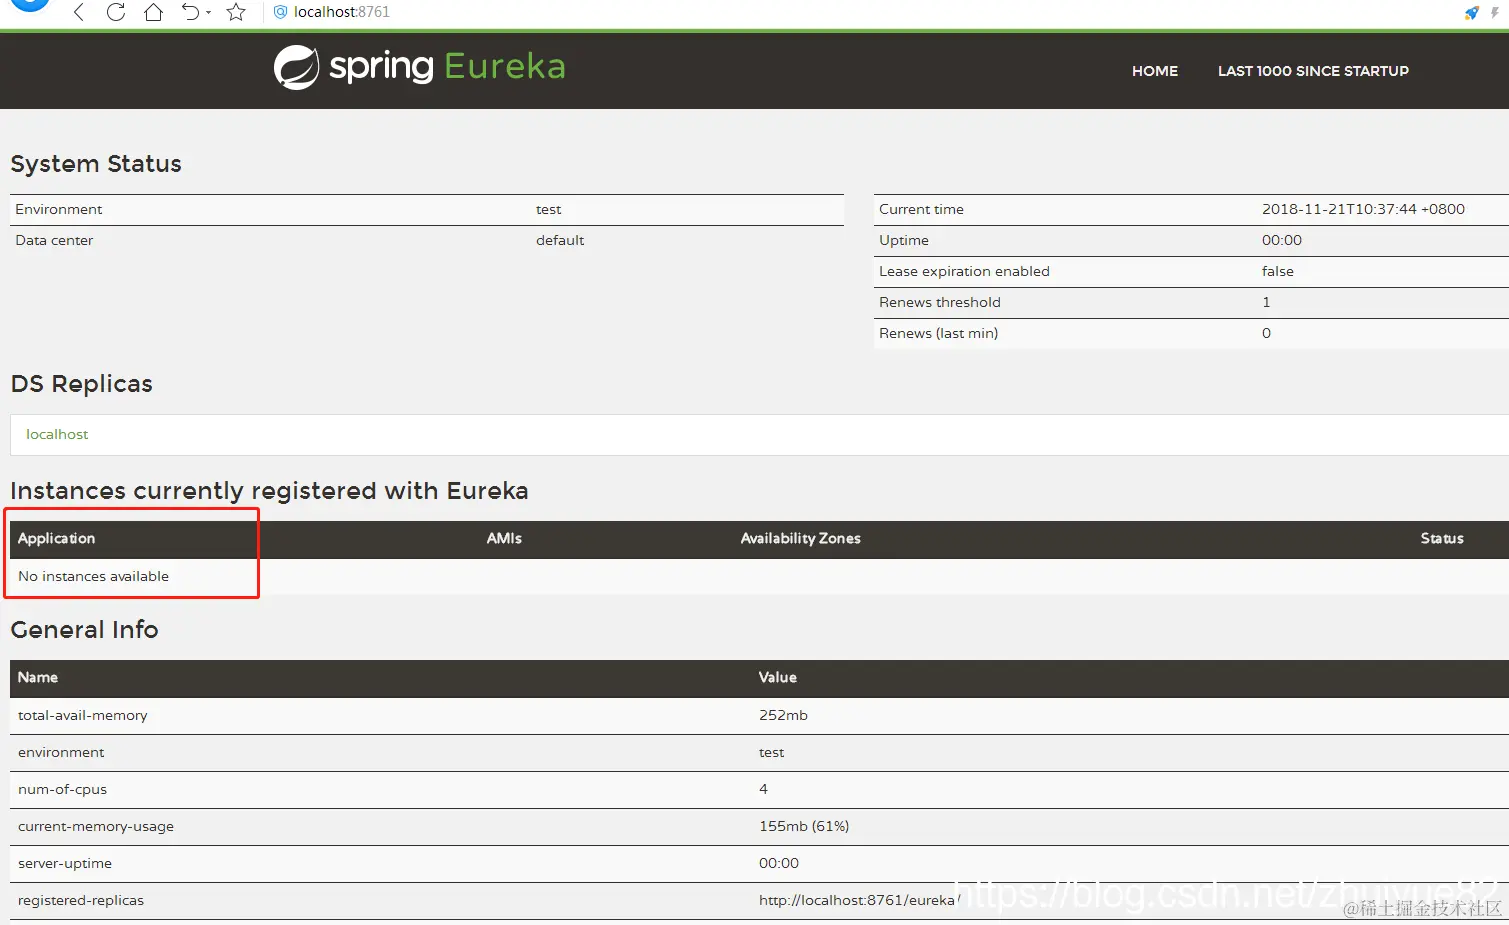Click the Uptime label in System Status
The image size is (1509, 925).
(904, 240)
